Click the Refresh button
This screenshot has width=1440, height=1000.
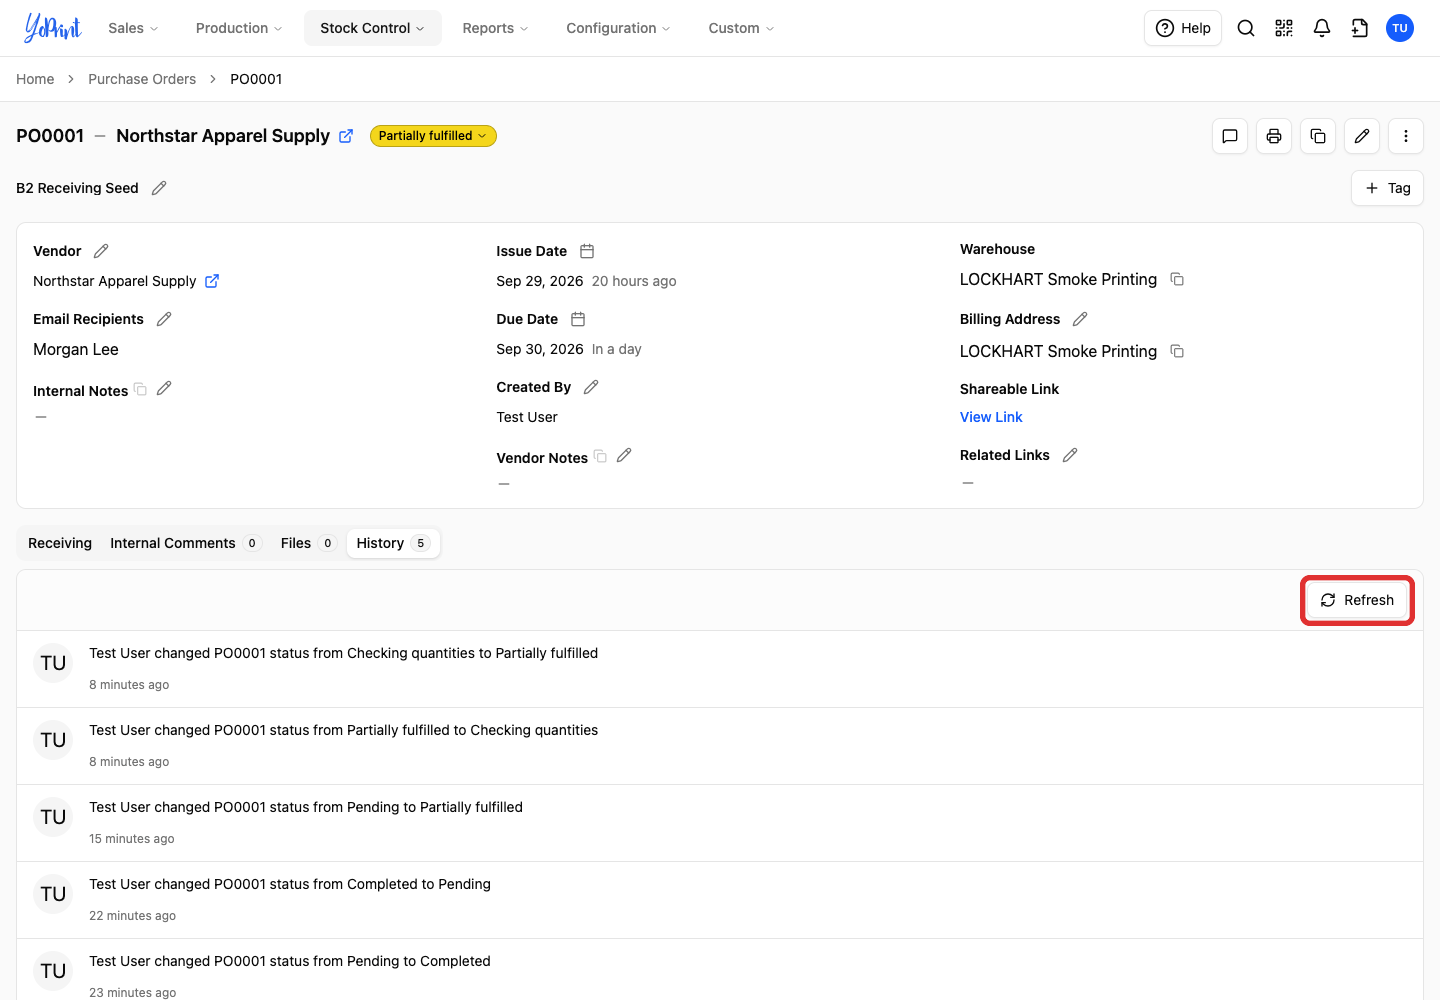1357,600
